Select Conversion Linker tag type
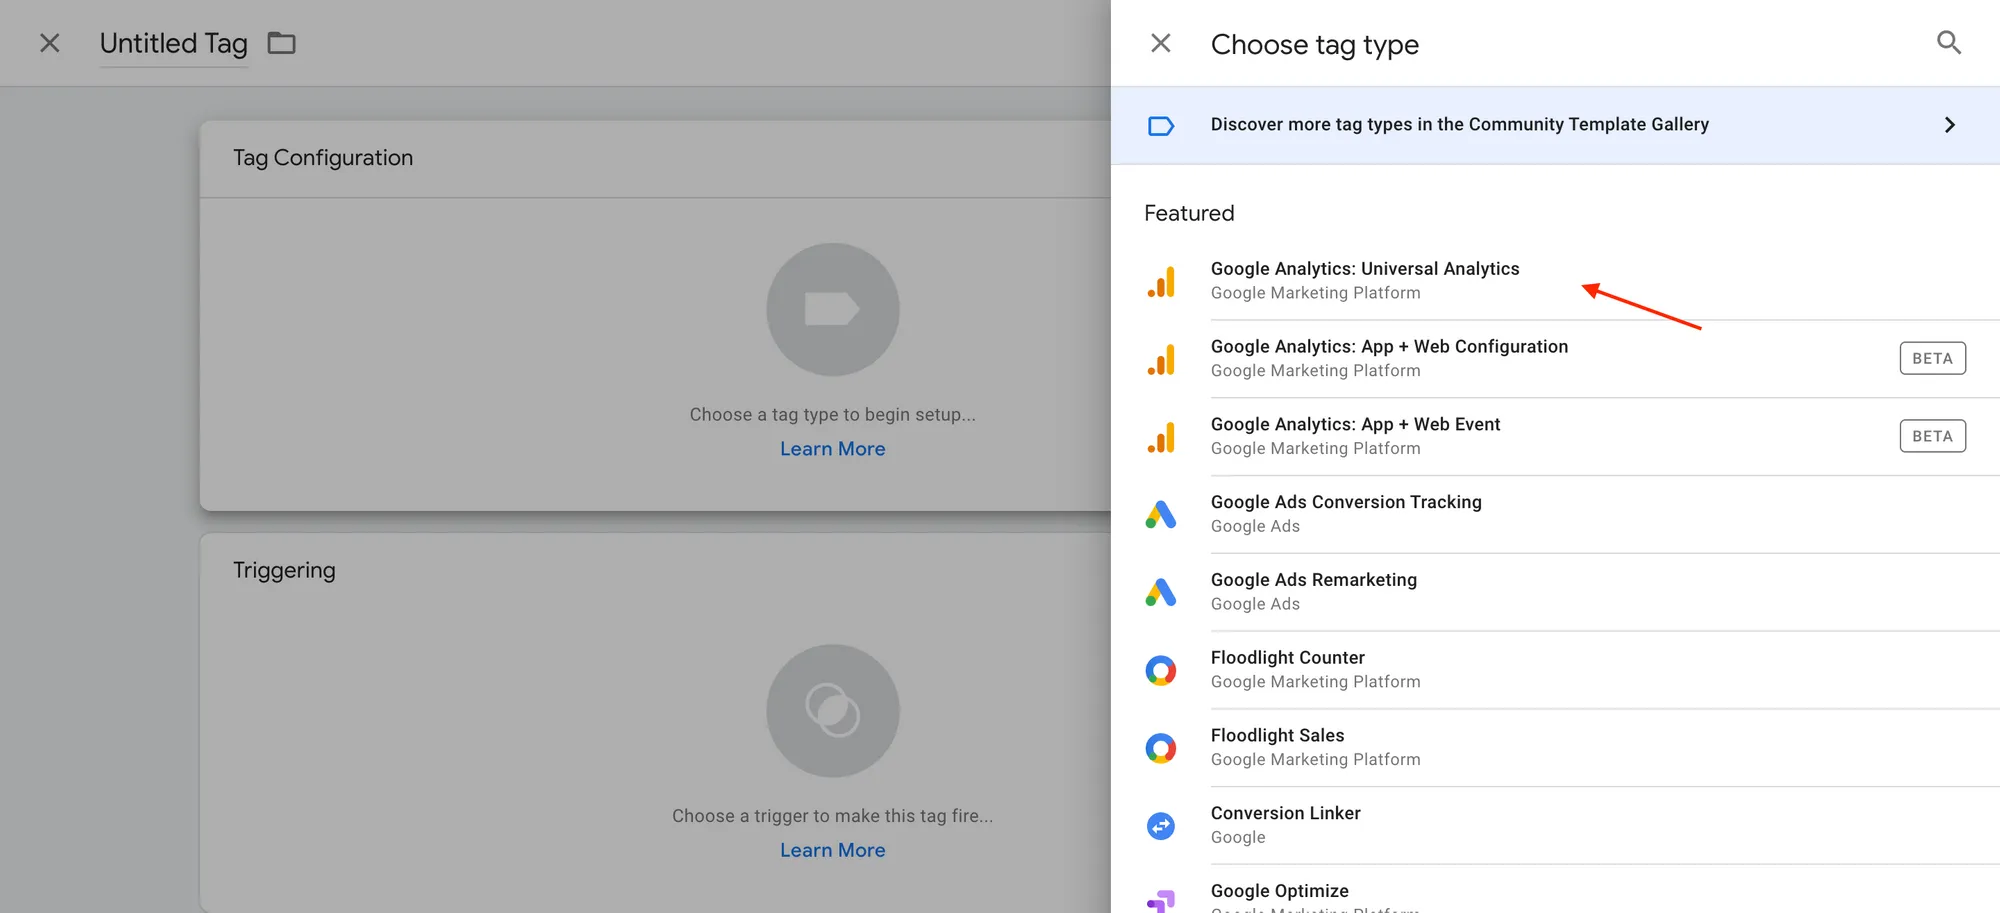The image size is (2000, 913). click(x=1555, y=827)
